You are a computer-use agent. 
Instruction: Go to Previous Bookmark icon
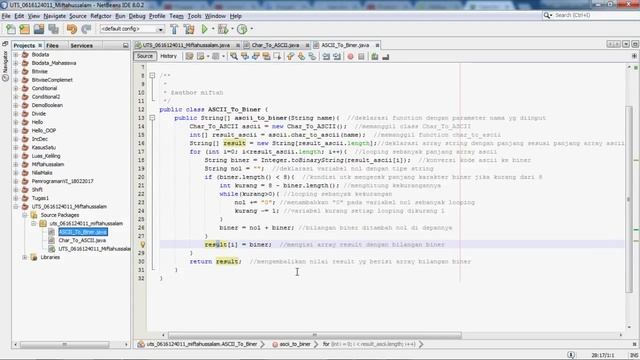[x=290, y=56]
